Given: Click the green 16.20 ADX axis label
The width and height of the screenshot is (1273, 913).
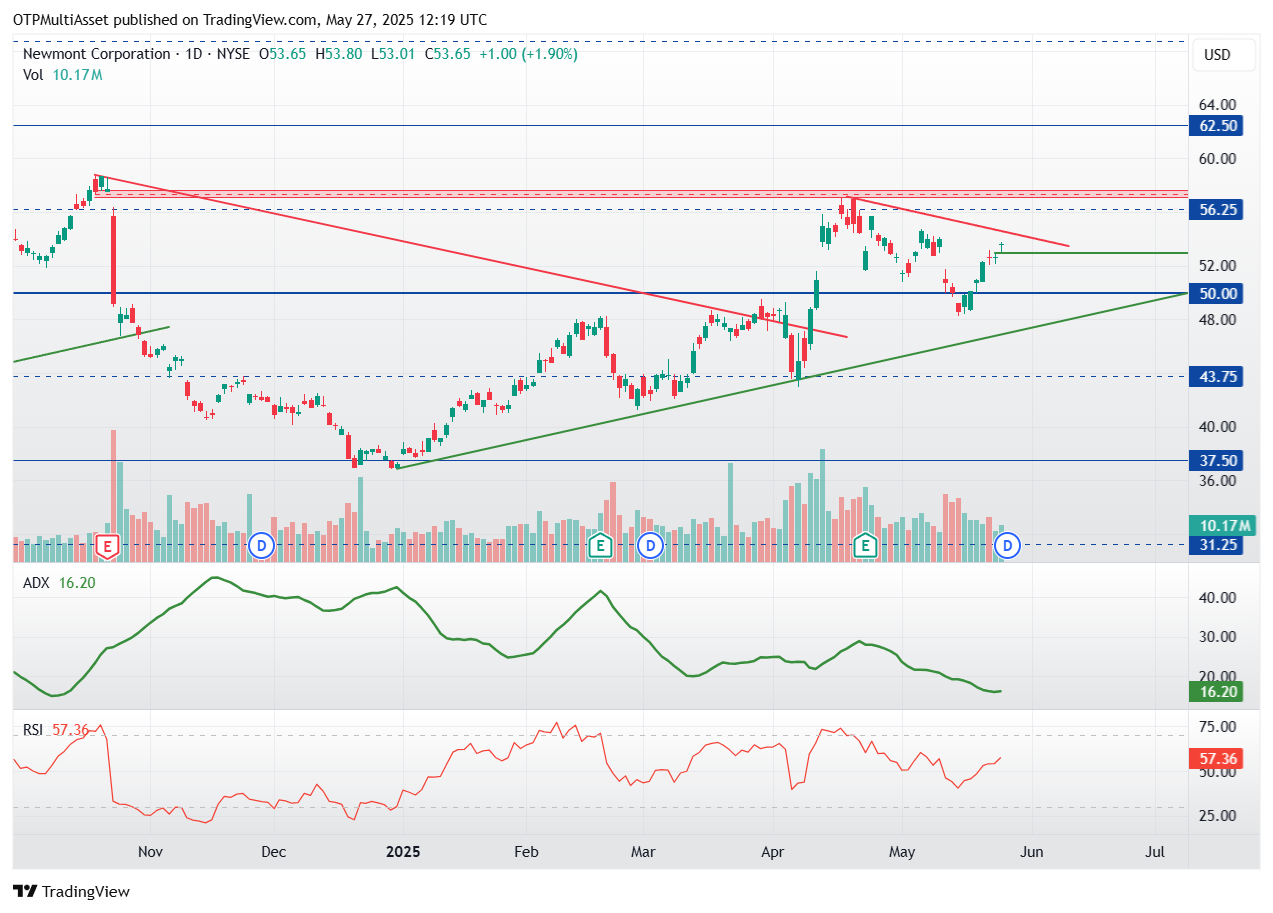Looking at the screenshot, I should (x=1215, y=691).
